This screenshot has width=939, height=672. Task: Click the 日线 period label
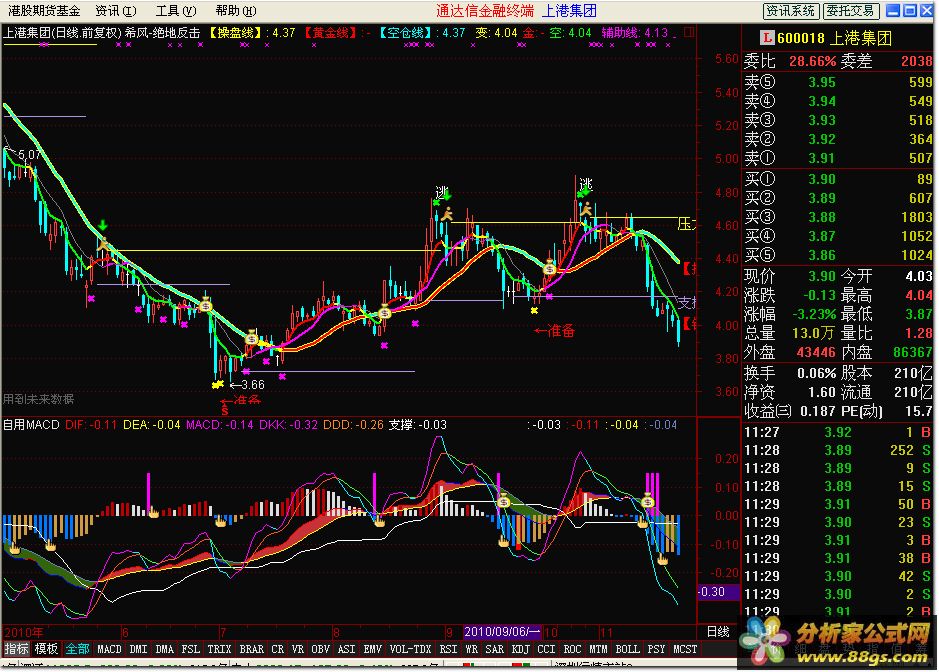tap(718, 631)
